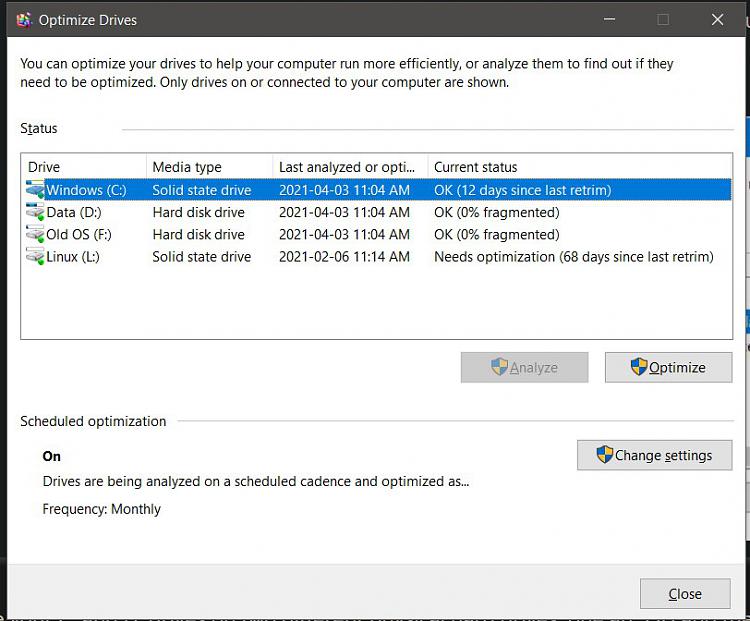Select the Old OS (F:) drive row

tap(379, 234)
